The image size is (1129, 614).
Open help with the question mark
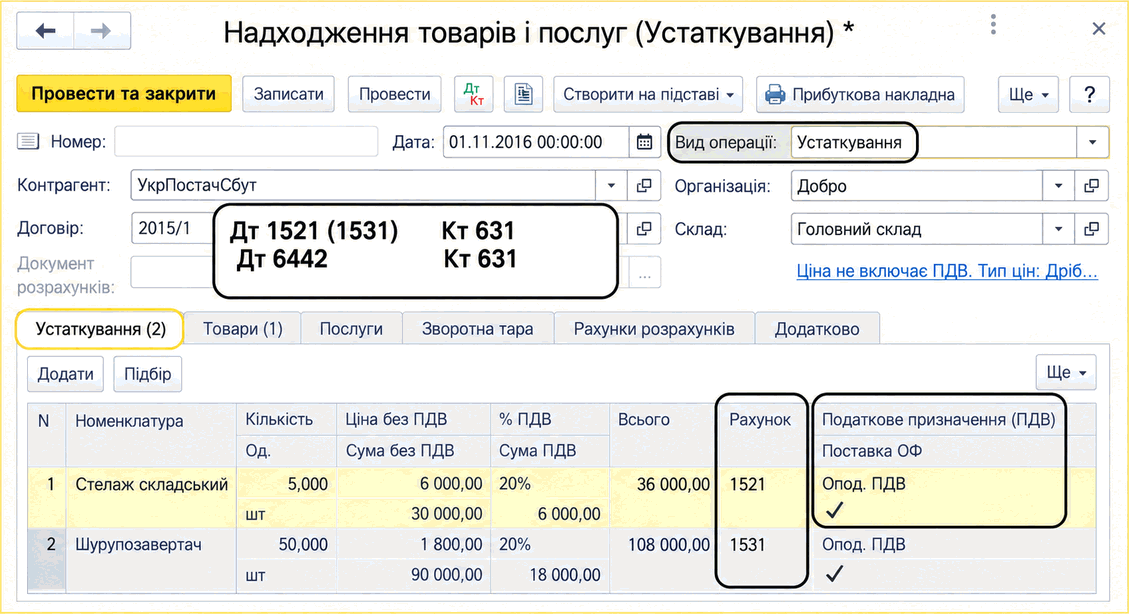(x=1089, y=94)
